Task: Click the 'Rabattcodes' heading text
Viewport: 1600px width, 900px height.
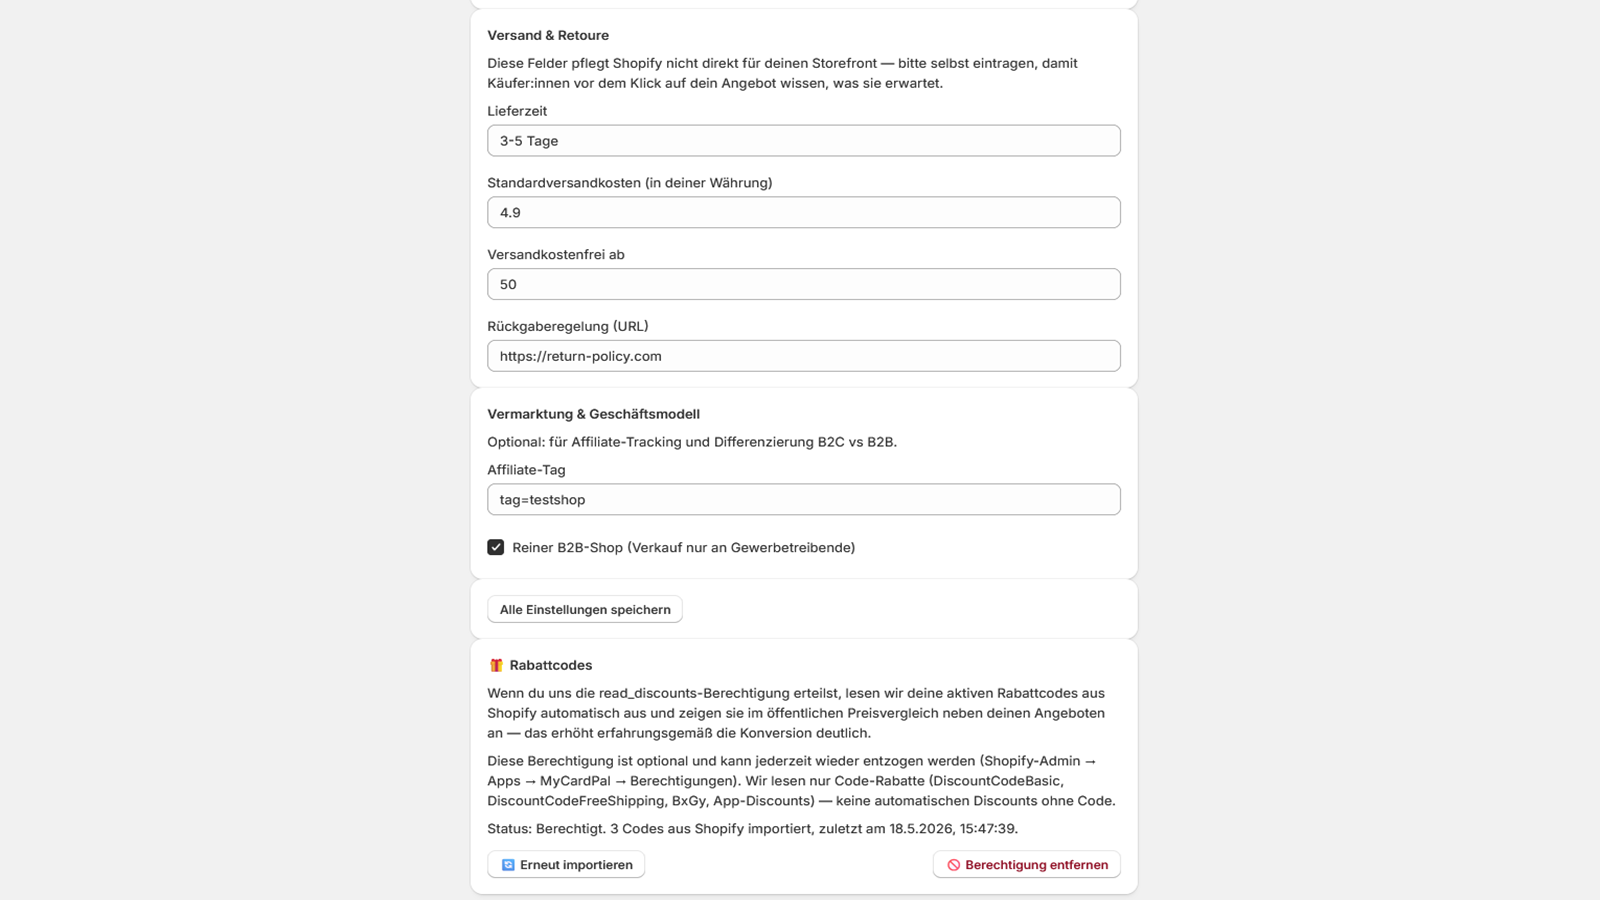Action: 550,665
